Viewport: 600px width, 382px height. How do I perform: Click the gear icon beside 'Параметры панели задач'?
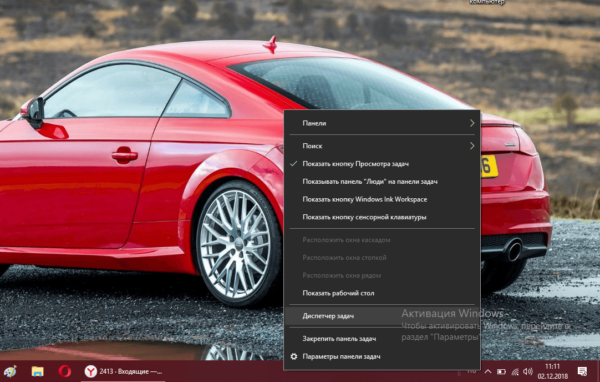coord(293,356)
